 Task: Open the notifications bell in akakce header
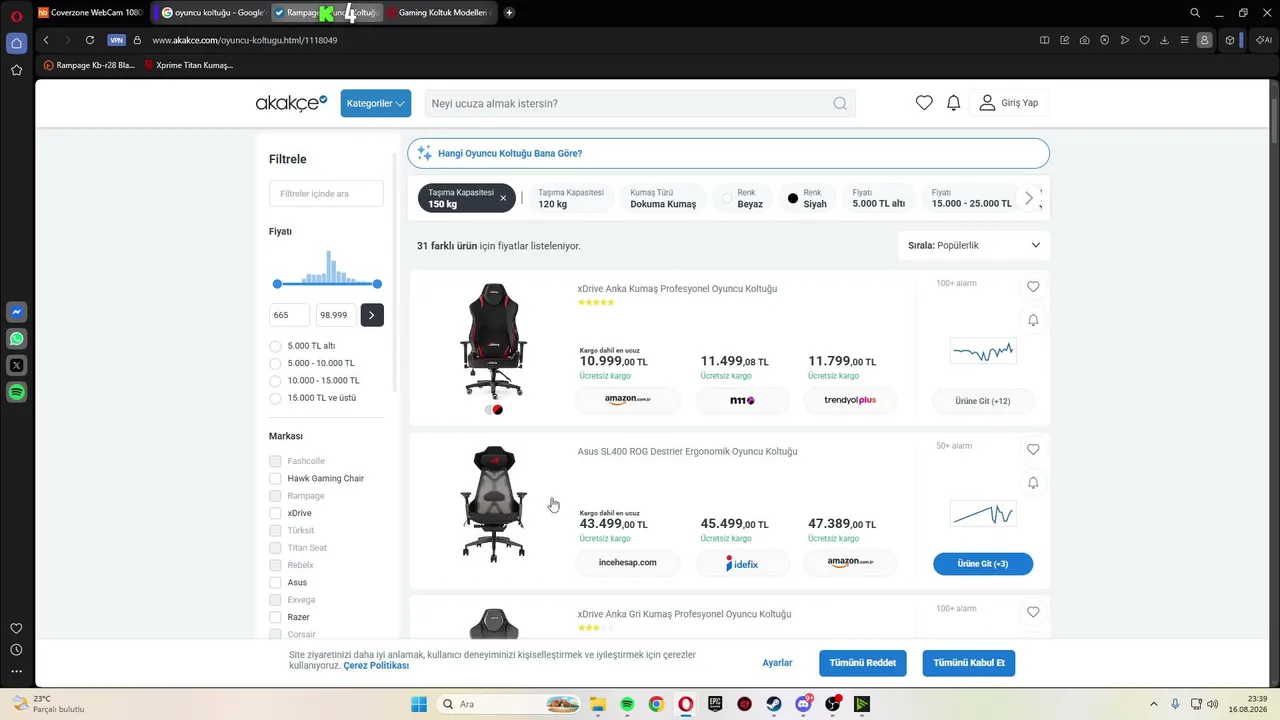[x=954, y=103]
